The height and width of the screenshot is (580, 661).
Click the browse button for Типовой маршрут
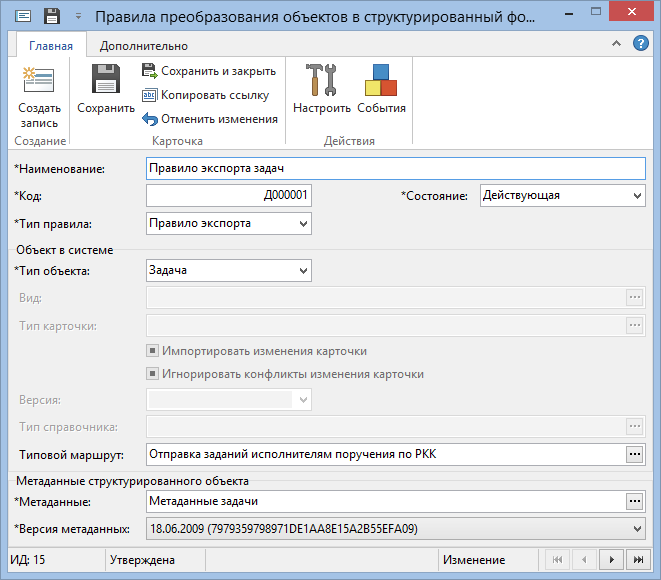pos(633,454)
